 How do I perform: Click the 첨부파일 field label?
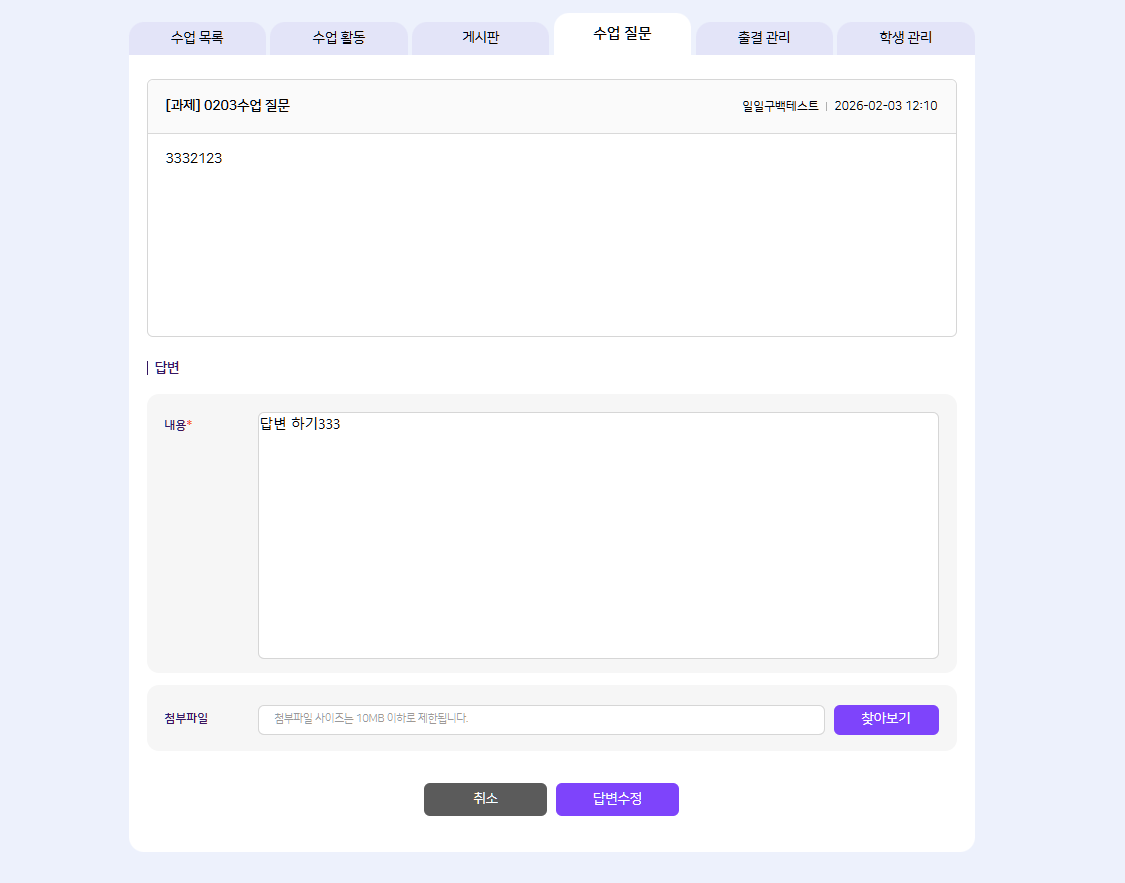pyautogui.click(x=186, y=718)
